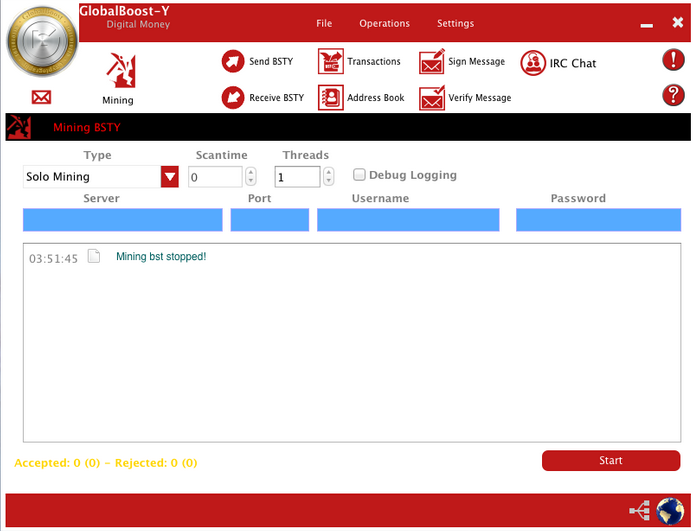695x531 pixels.
Task: Click the IRC Chat label
Action: click(573, 63)
